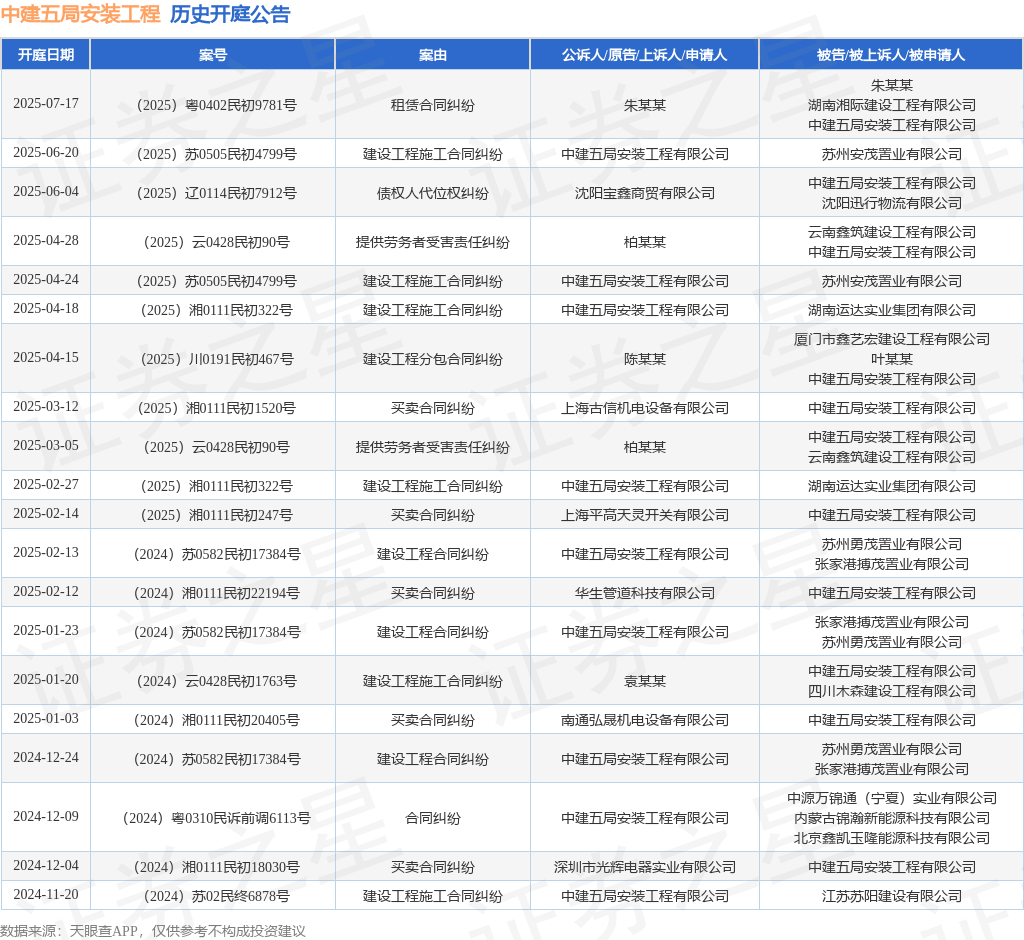Select the date 2025-01-20

(x=46, y=681)
